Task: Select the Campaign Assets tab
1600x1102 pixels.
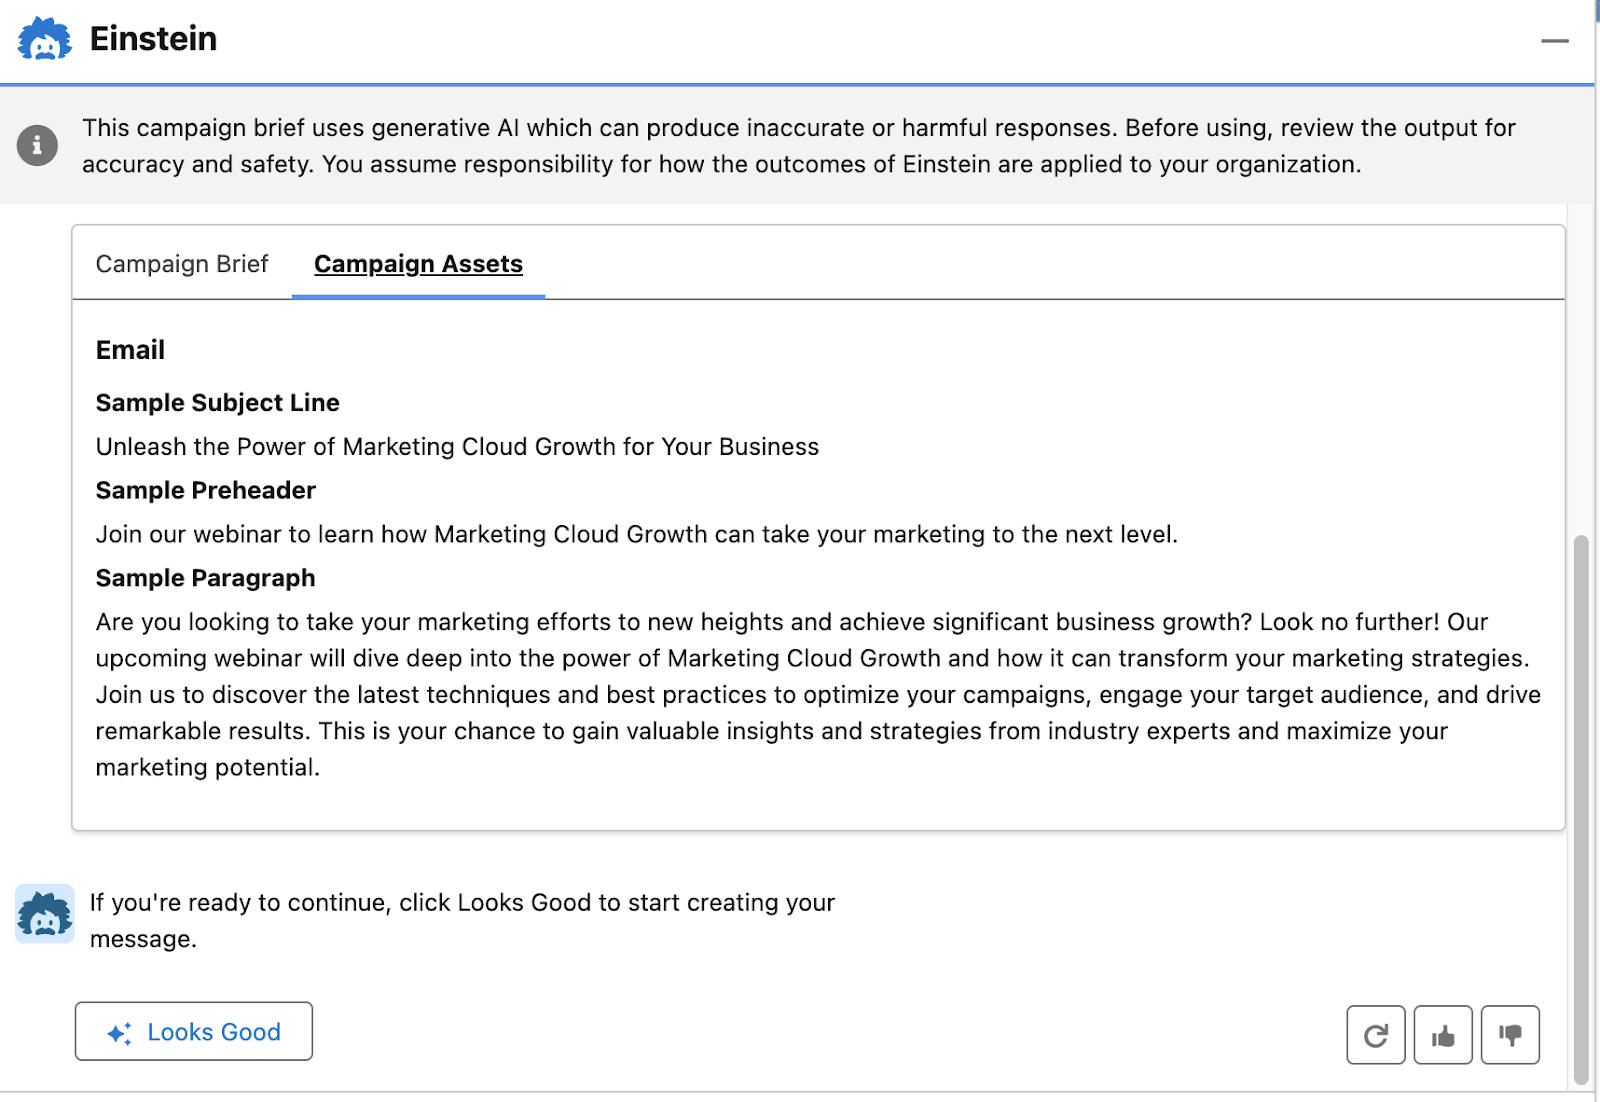Action: pyautogui.click(x=418, y=264)
